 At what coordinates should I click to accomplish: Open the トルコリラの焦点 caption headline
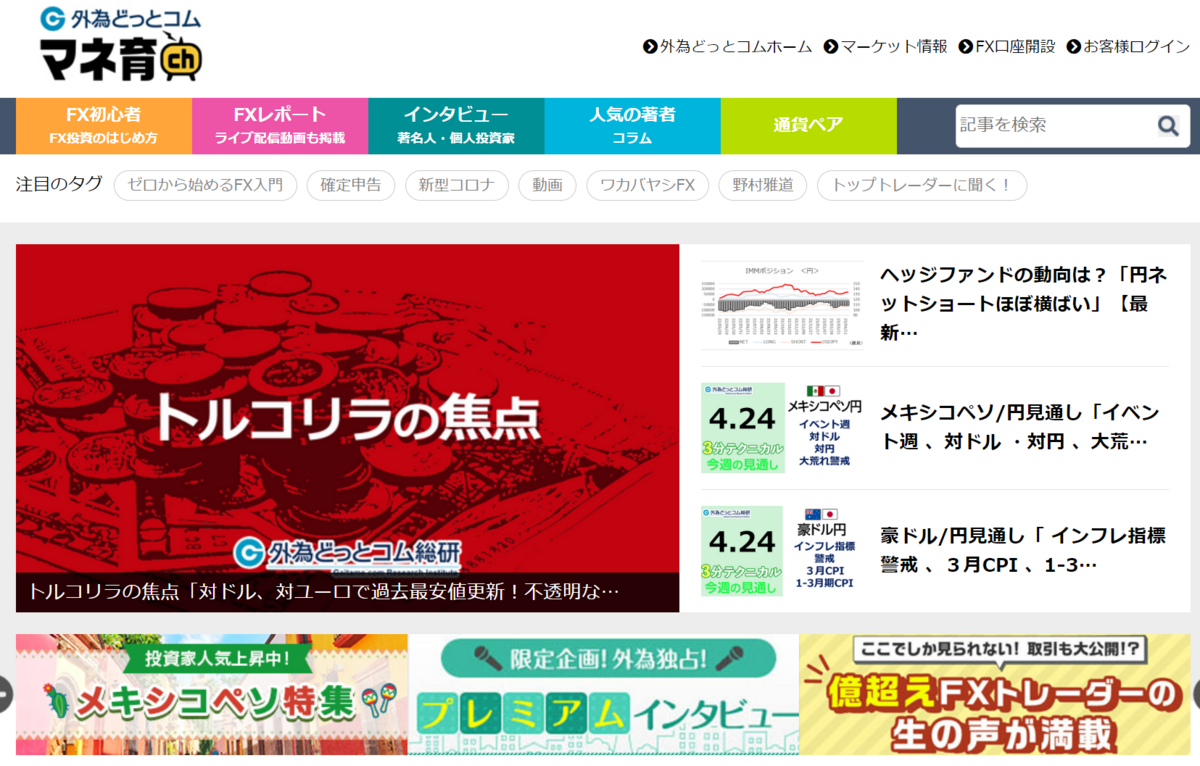point(324,592)
